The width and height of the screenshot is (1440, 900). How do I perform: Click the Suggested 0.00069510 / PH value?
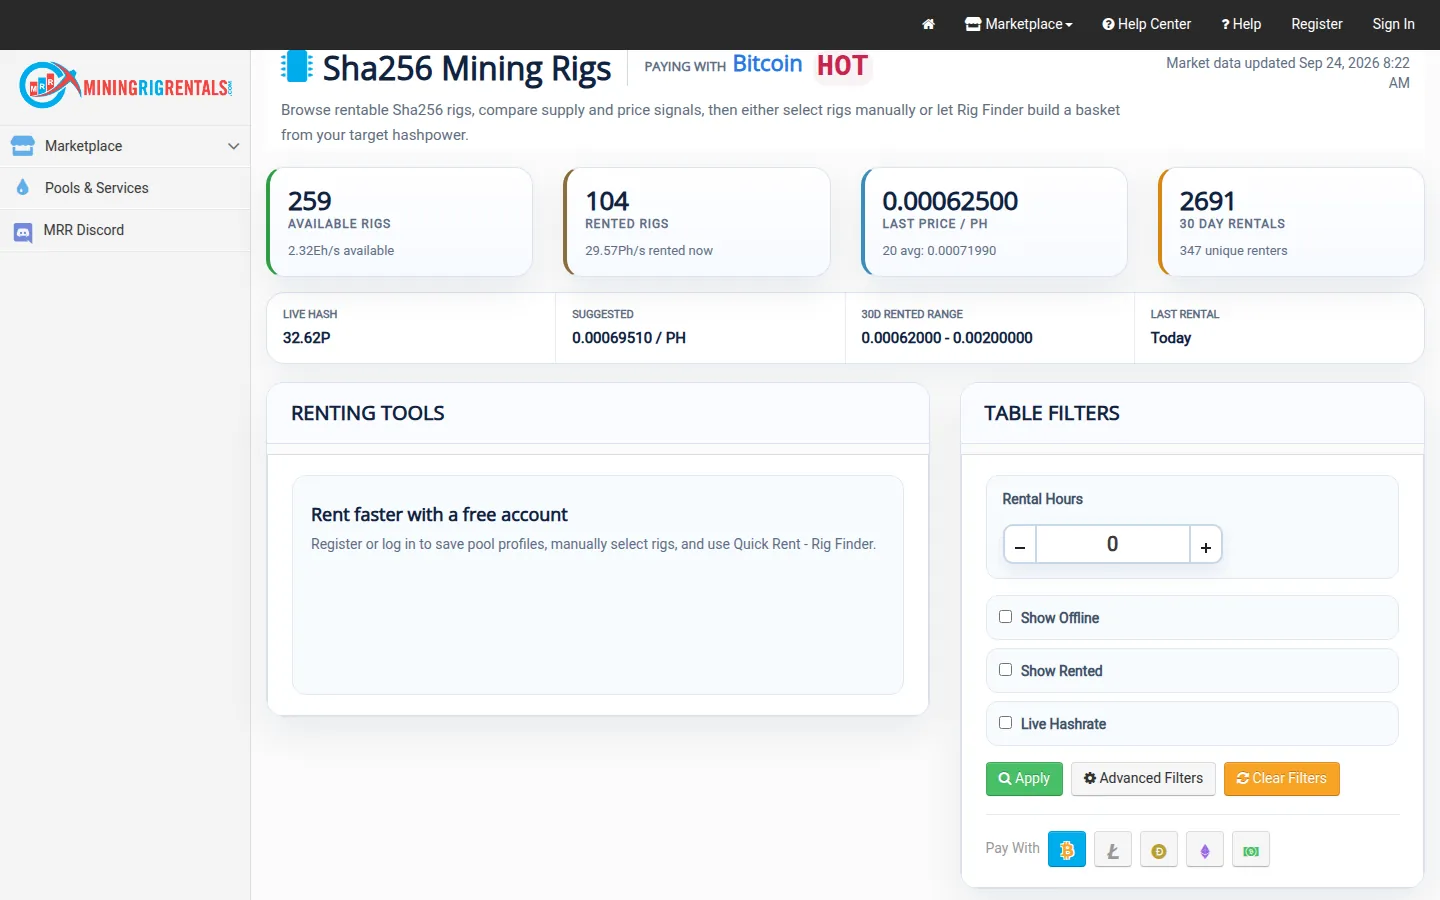(629, 338)
